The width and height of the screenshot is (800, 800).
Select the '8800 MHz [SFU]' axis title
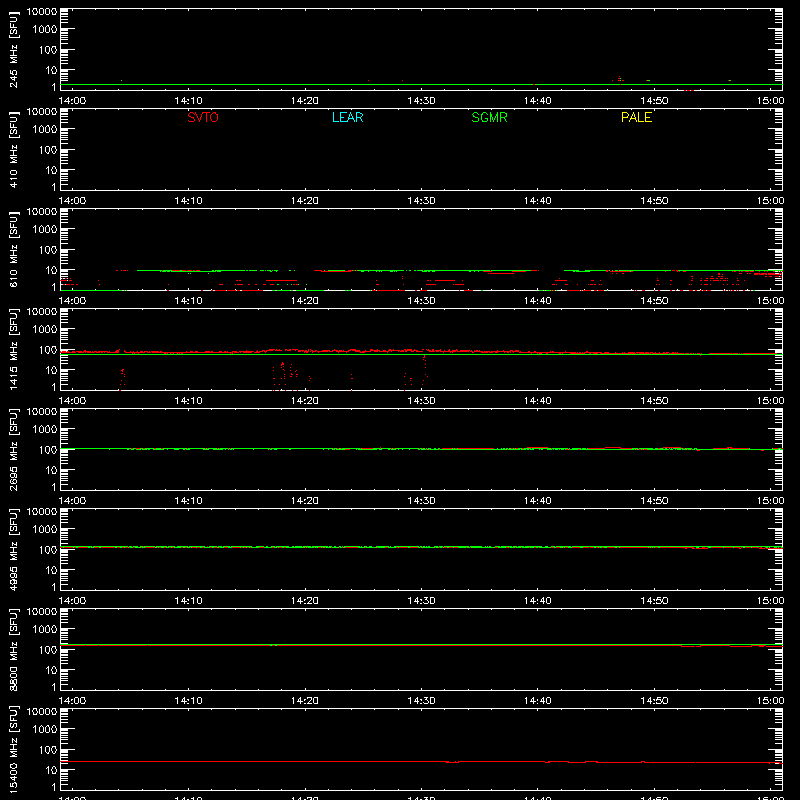(13, 649)
